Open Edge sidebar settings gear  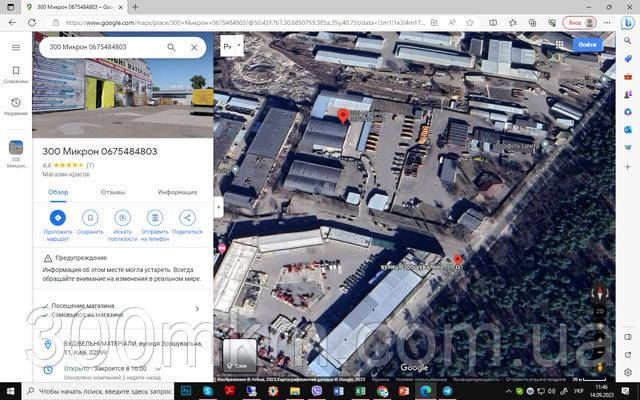[628, 372]
